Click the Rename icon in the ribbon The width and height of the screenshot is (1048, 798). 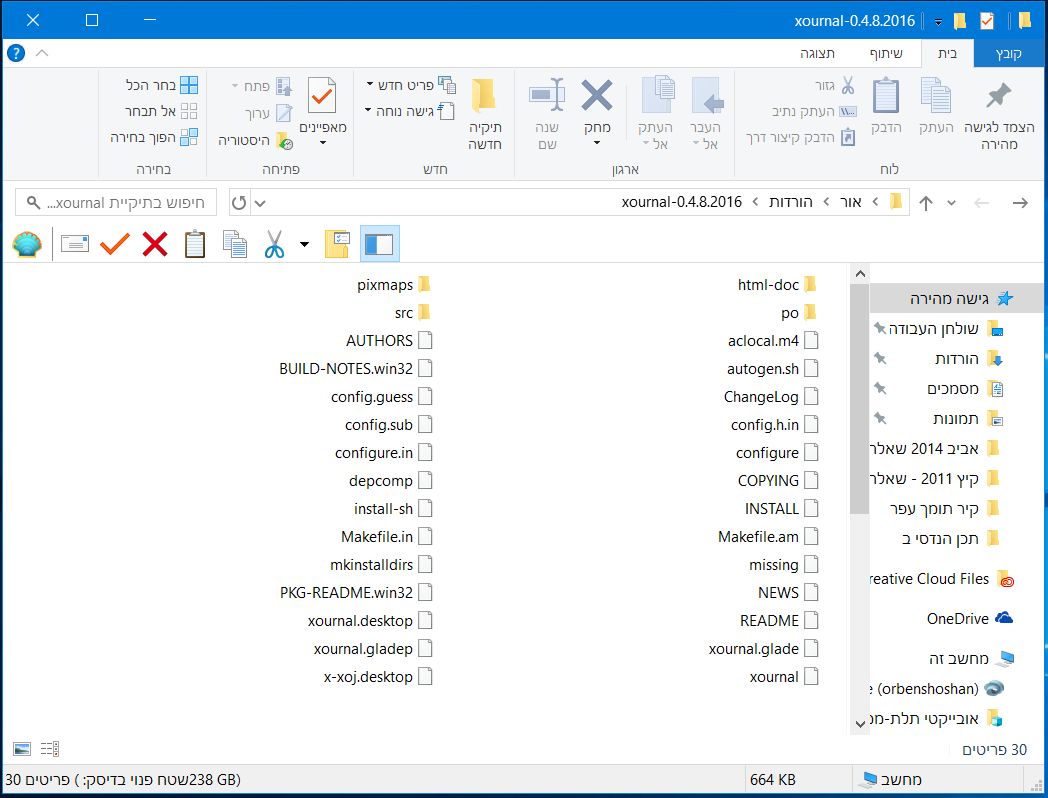click(x=547, y=94)
